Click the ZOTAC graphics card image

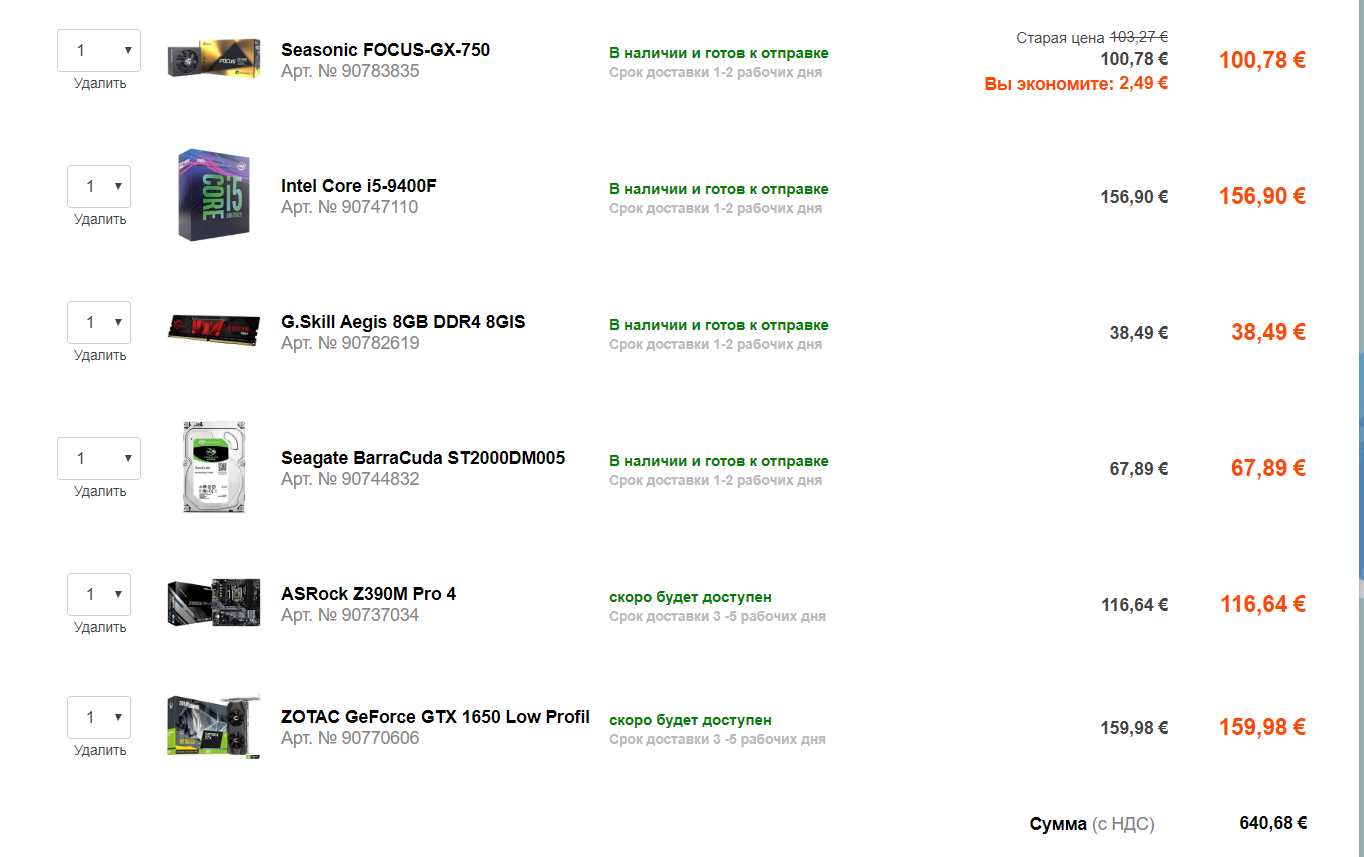(214, 726)
